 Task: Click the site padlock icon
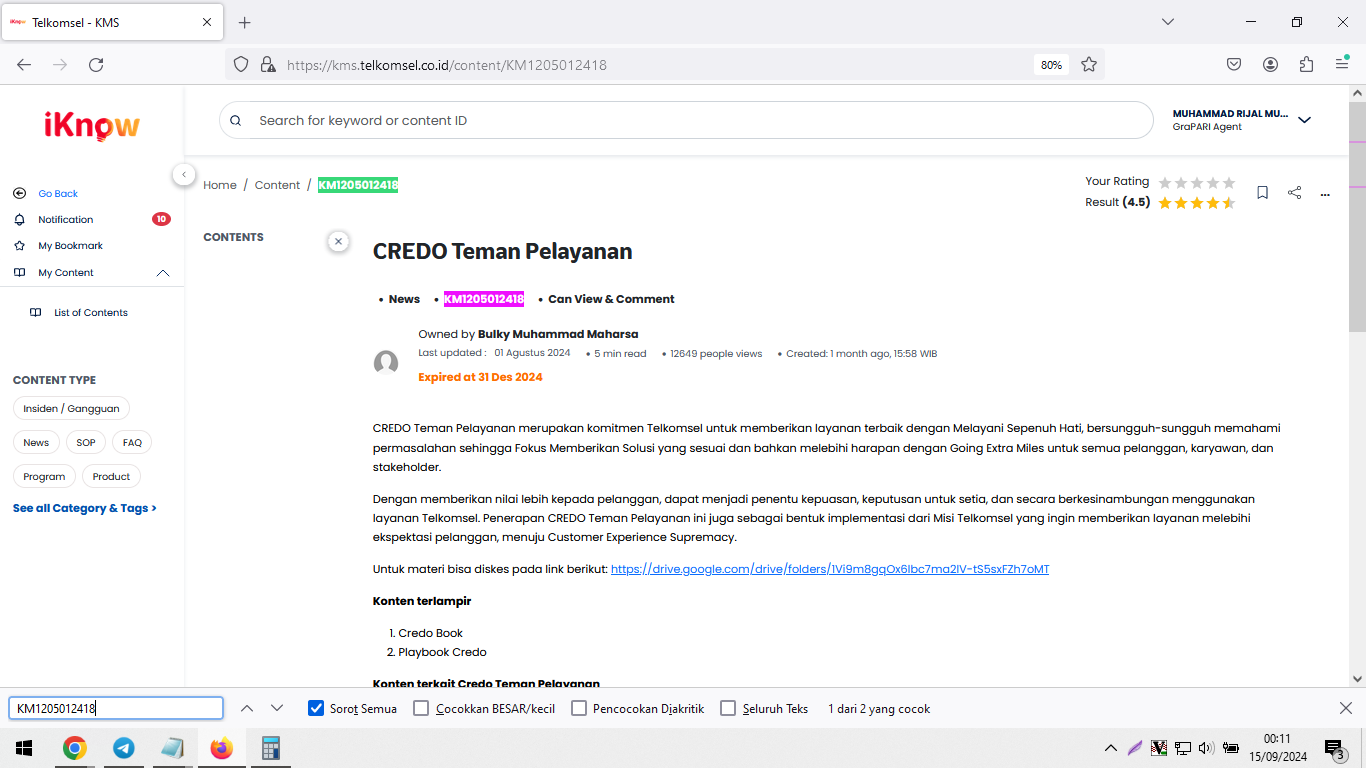[x=267, y=64]
